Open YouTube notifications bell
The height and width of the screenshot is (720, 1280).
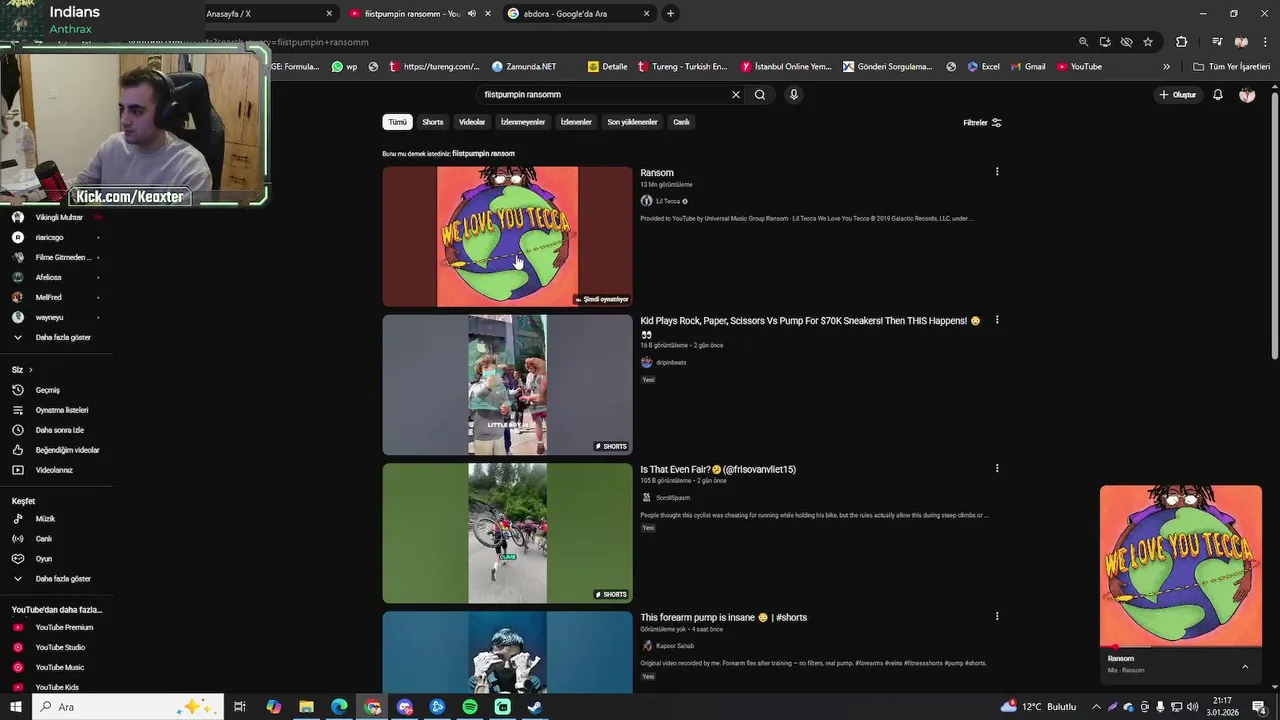[x=1218, y=95]
